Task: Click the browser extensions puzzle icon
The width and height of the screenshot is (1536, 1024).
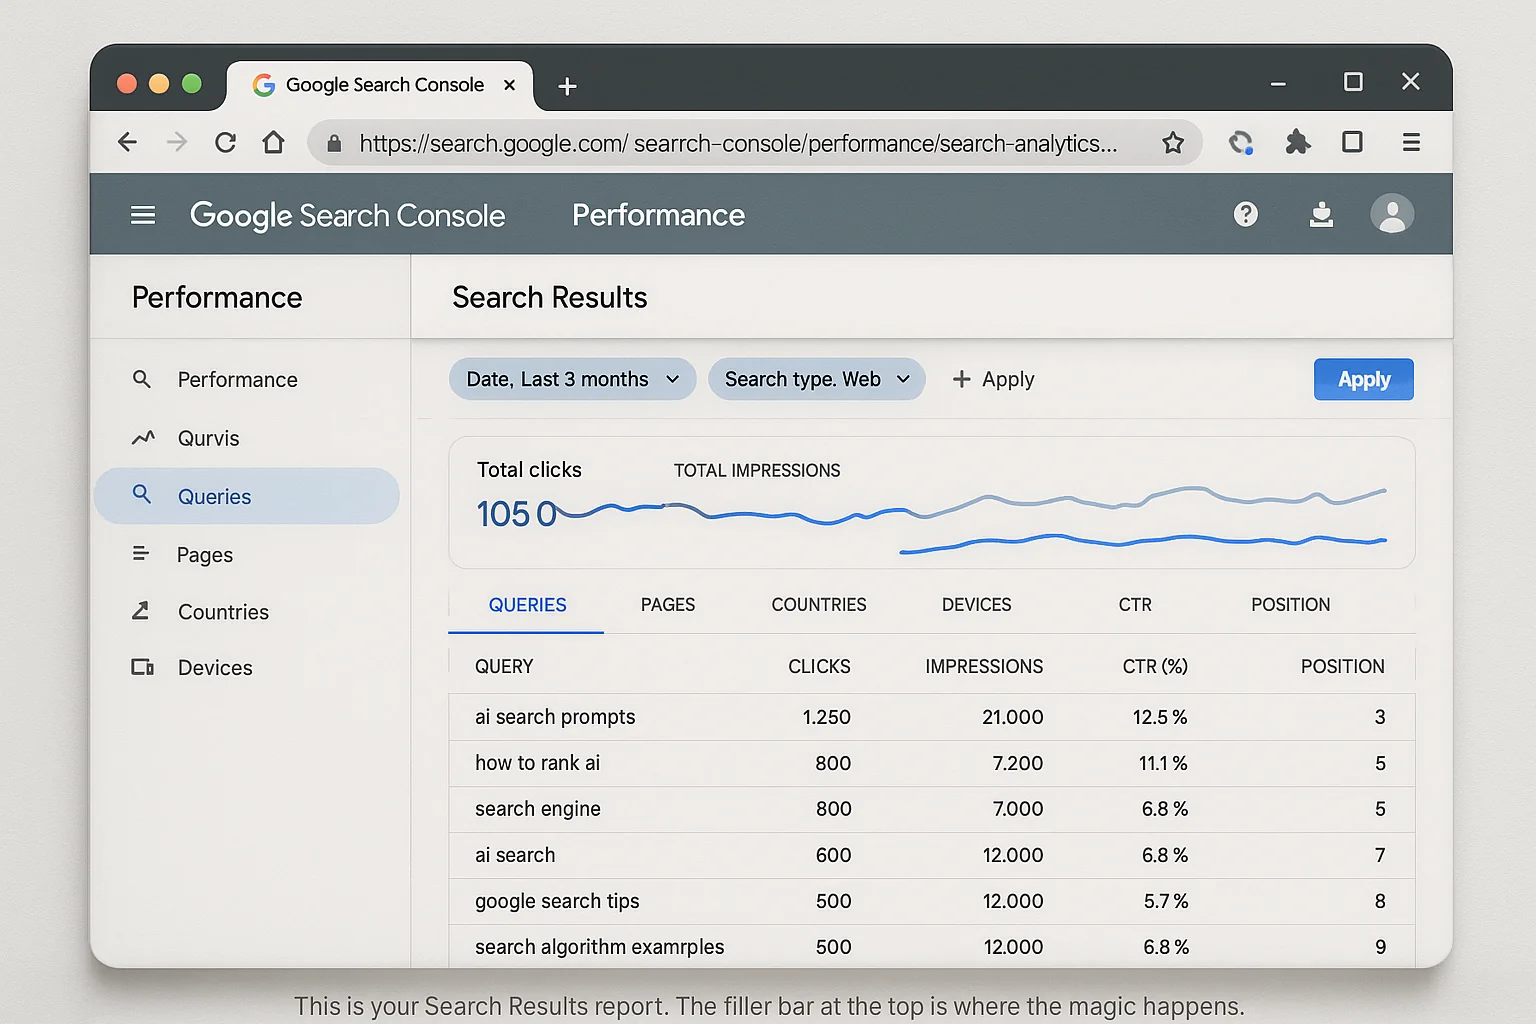Action: click(1297, 142)
